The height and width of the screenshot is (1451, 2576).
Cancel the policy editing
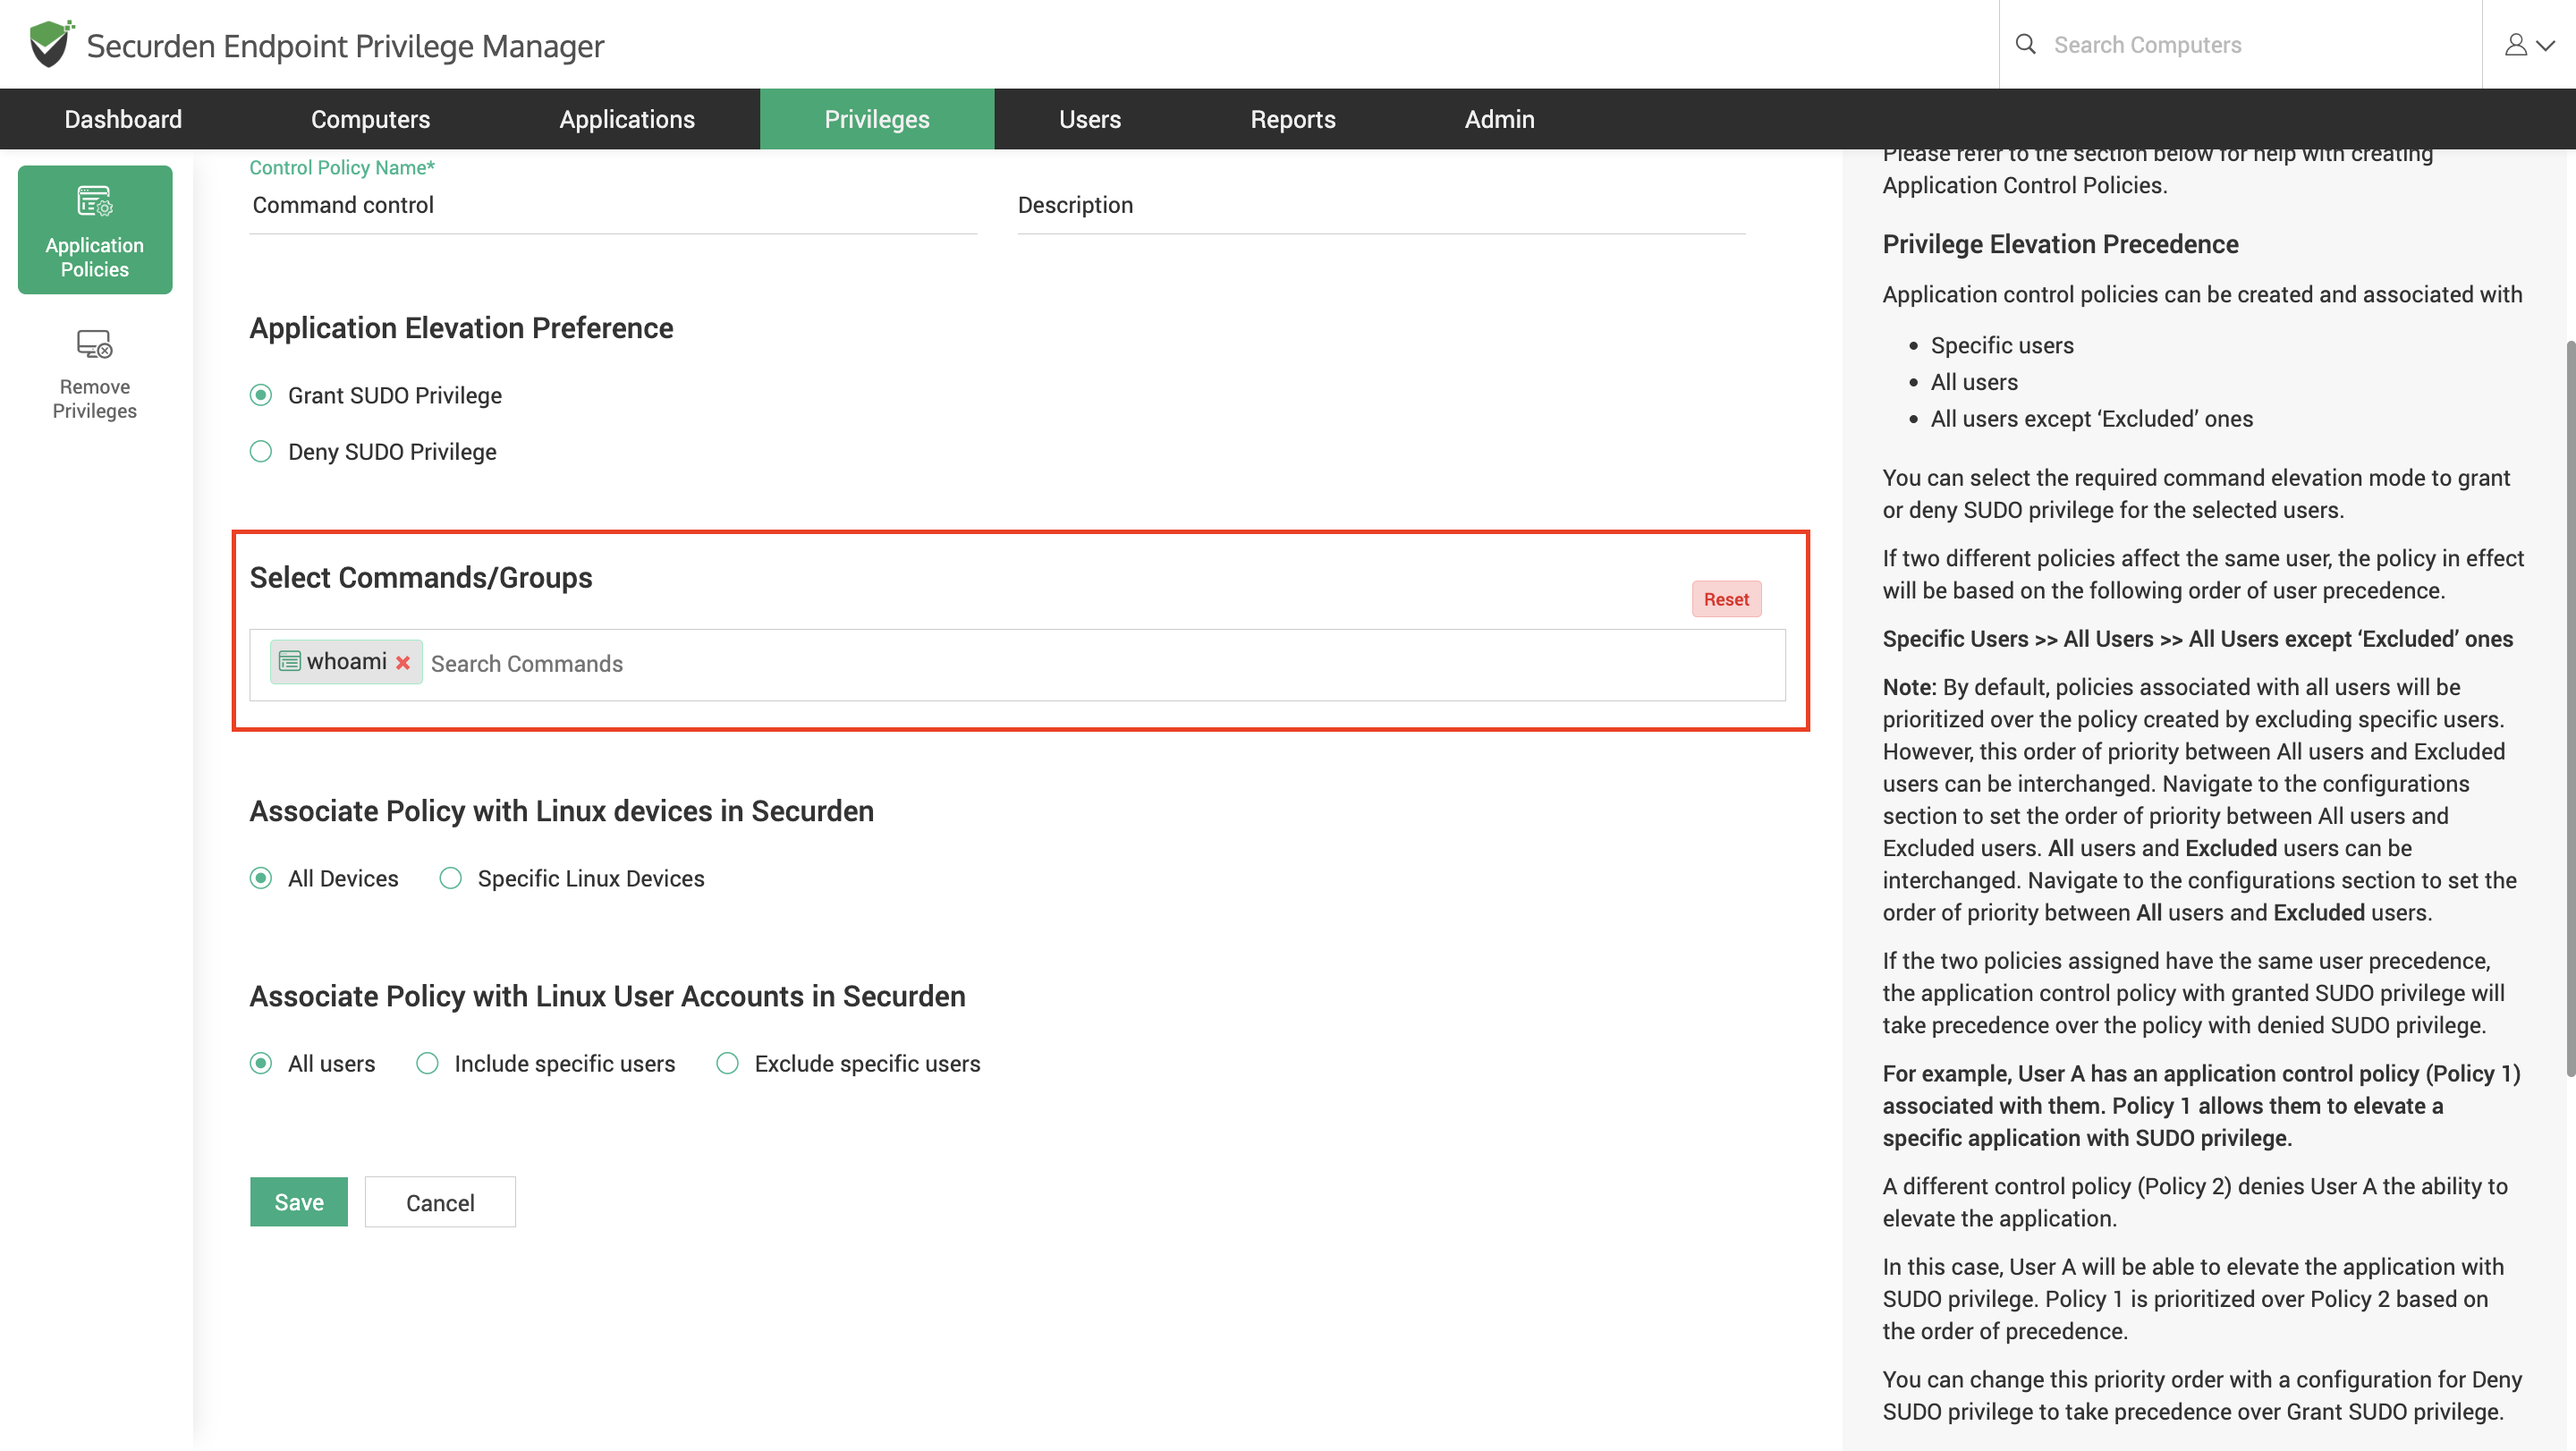click(x=440, y=1202)
